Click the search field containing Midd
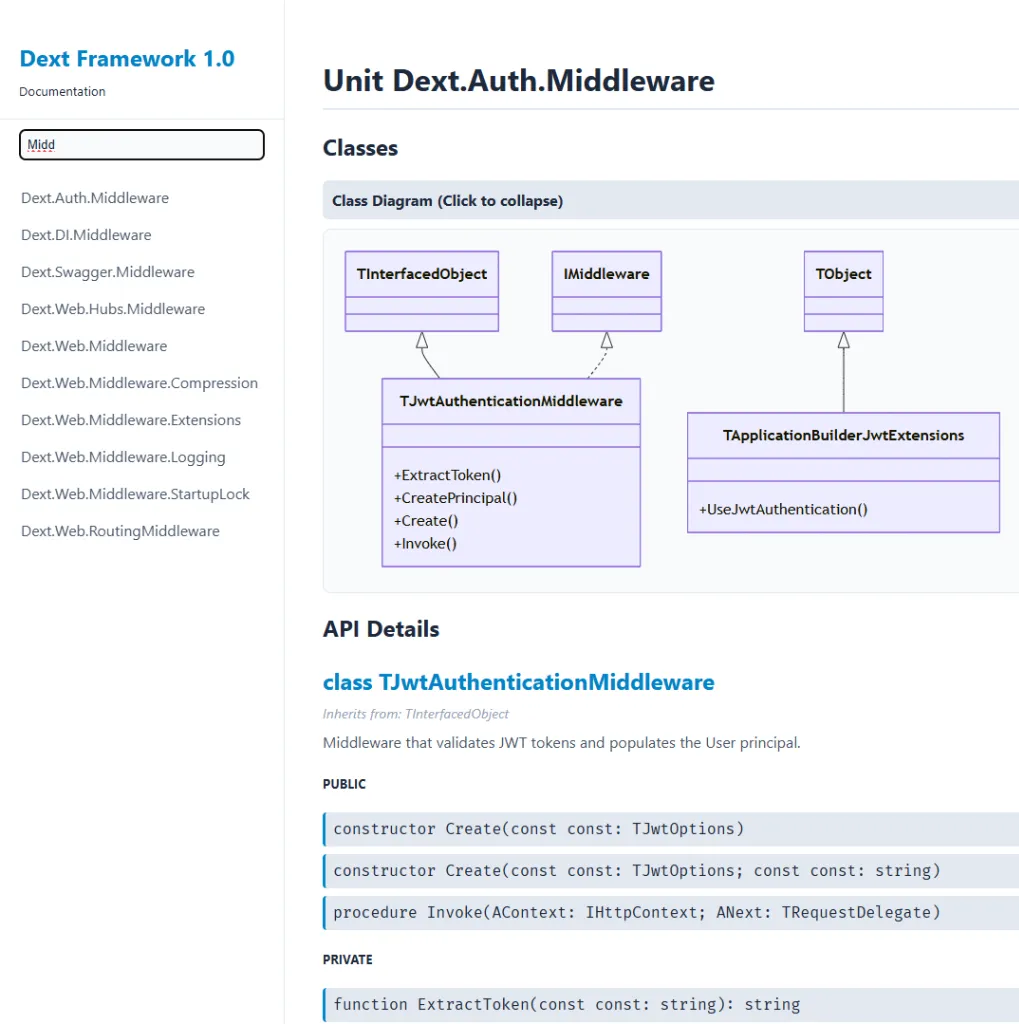1019x1024 pixels. click(x=141, y=145)
